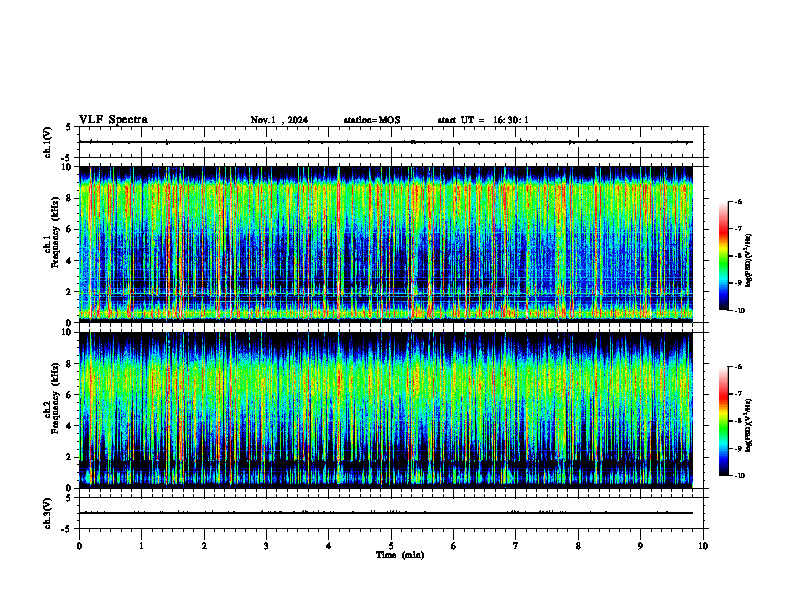The image size is (792, 612).
Task: Click the "10" tick on ch.1 frequency axis
Action: point(66,167)
